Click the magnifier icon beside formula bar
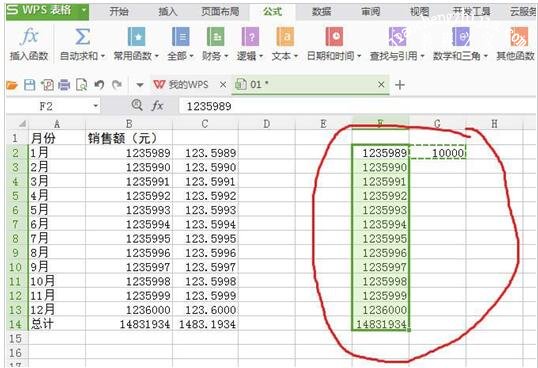538x368 pixels. tap(137, 105)
